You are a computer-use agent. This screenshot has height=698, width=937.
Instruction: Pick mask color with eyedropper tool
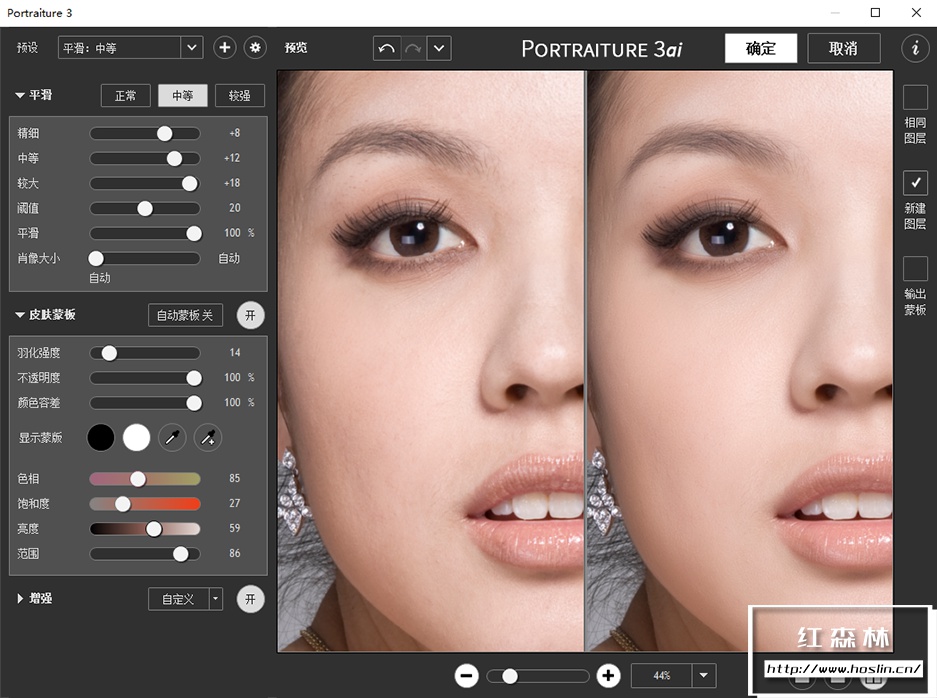172,438
